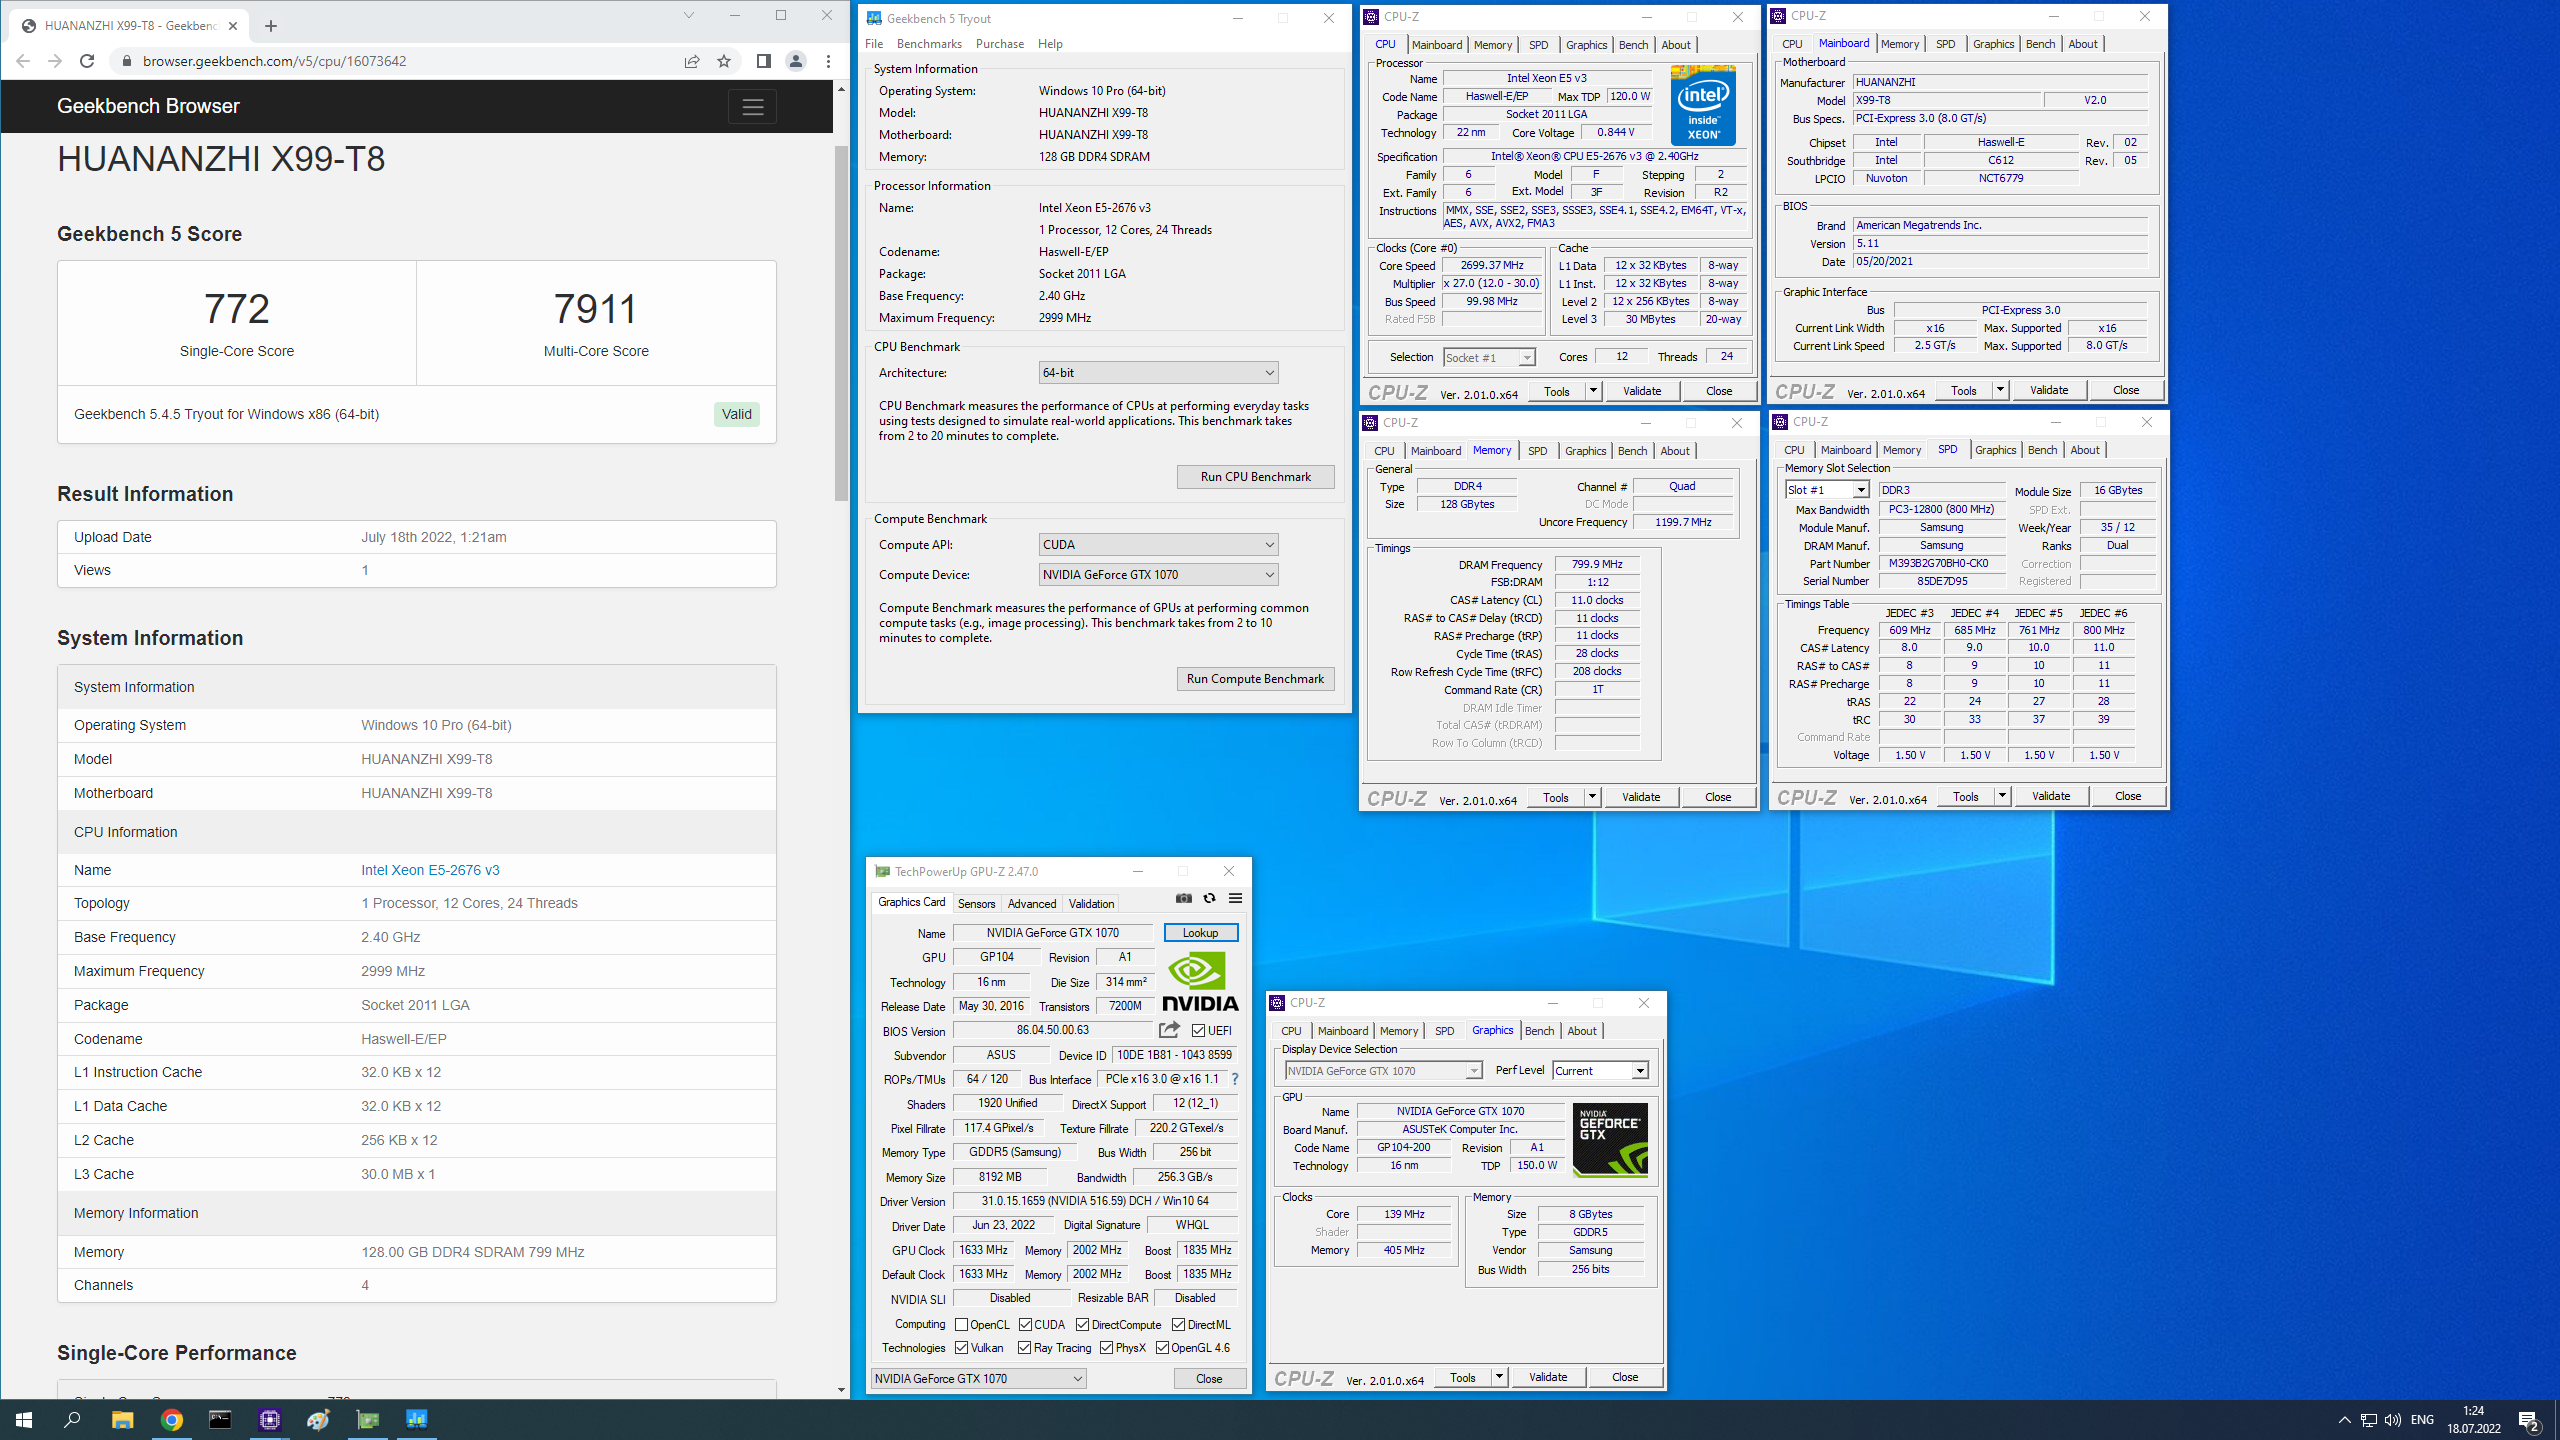The image size is (2560, 1440).
Task: Open the Compute Device dropdown in Geekbench
Action: coord(1158,575)
